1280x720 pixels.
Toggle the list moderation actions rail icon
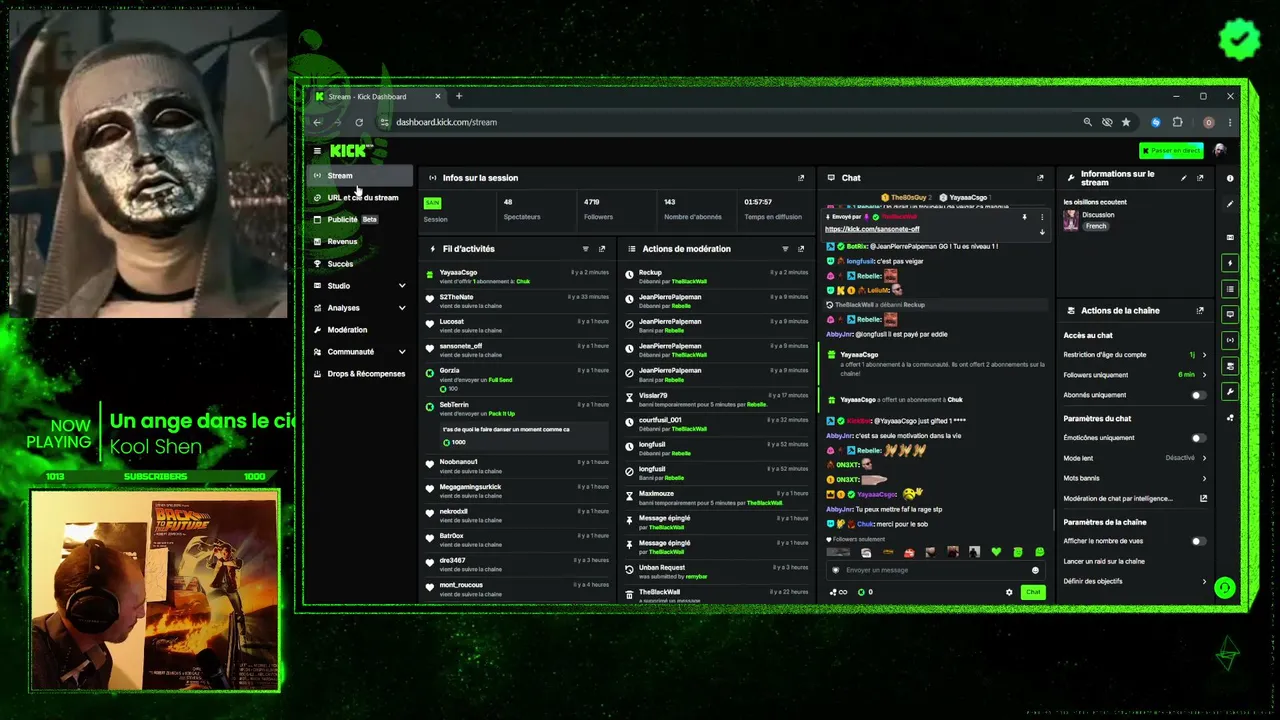point(1230,289)
